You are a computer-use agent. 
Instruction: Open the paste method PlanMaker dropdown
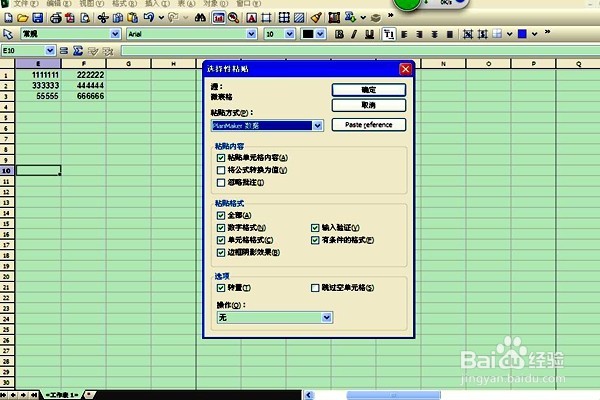click(x=318, y=126)
